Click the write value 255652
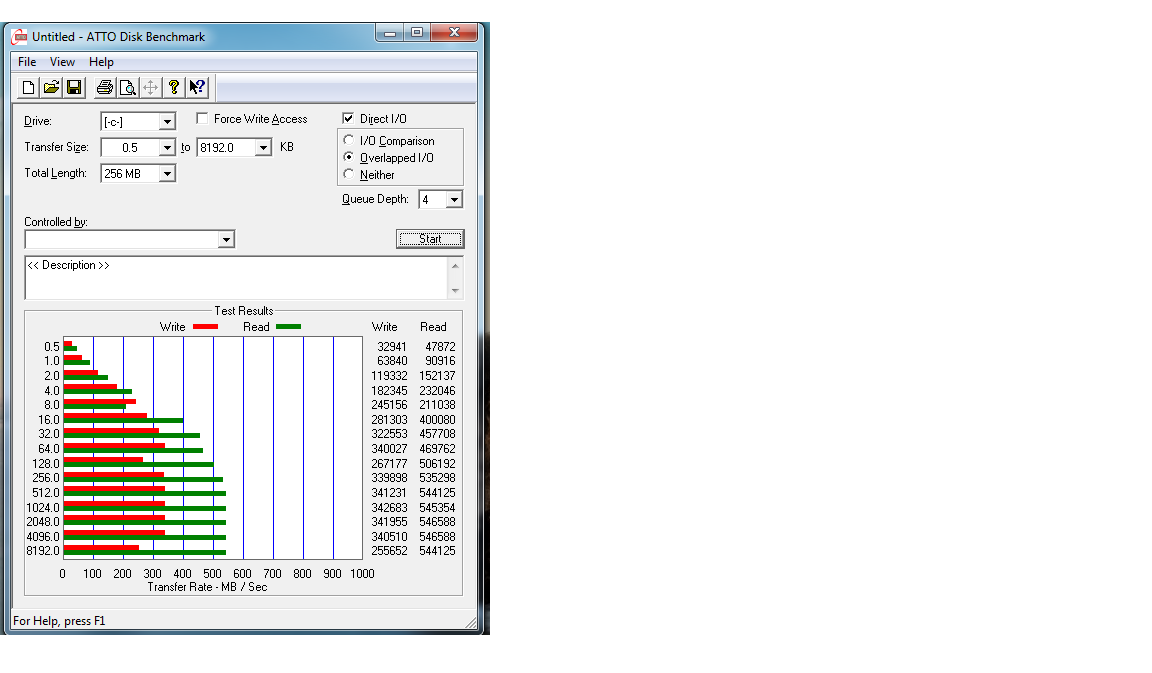The height and width of the screenshot is (673, 1152). pyautogui.click(x=389, y=551)
